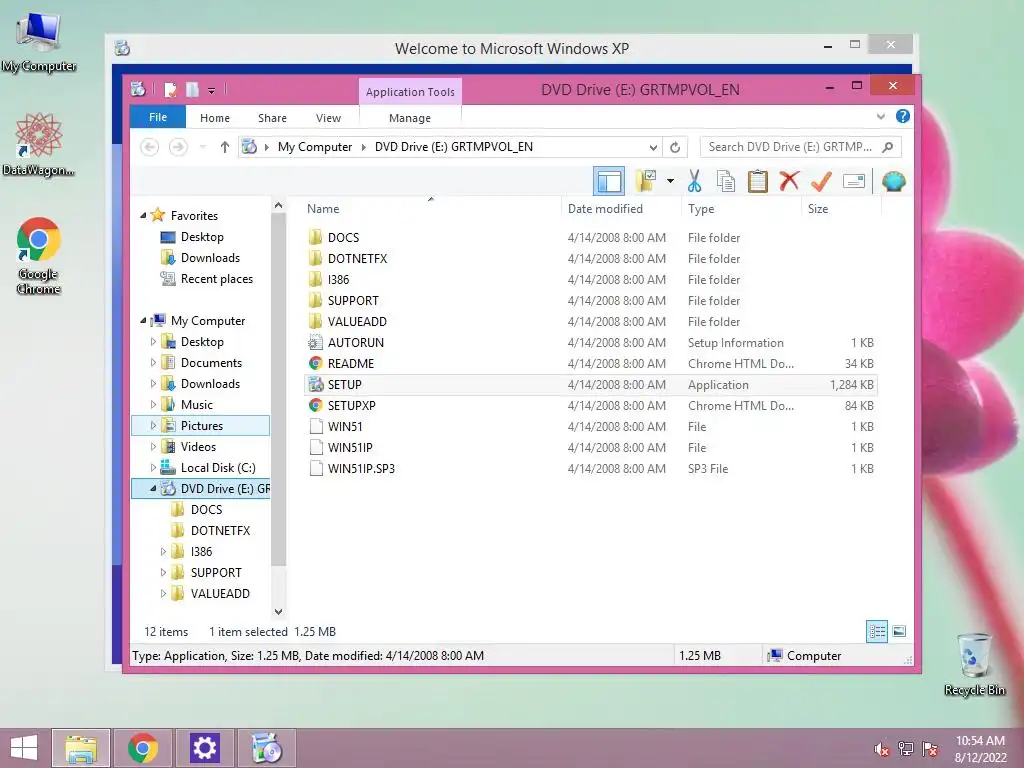Screen dimensions: 1024x768
Task: Select the My Computer desktop icon
Action: (38, 44)
